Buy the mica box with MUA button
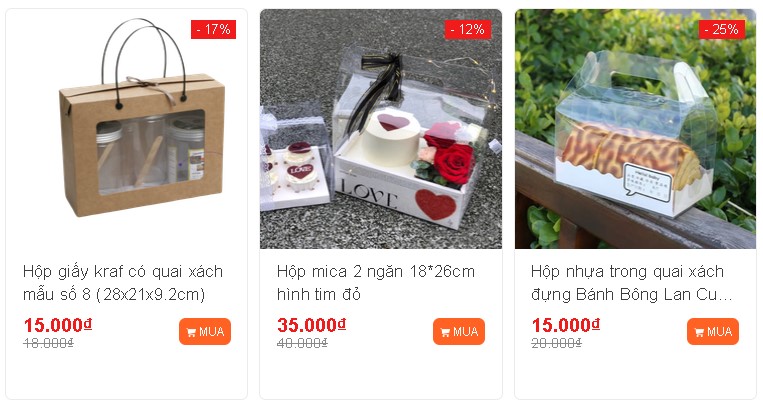The image size is (763, 408). (459, 332)
